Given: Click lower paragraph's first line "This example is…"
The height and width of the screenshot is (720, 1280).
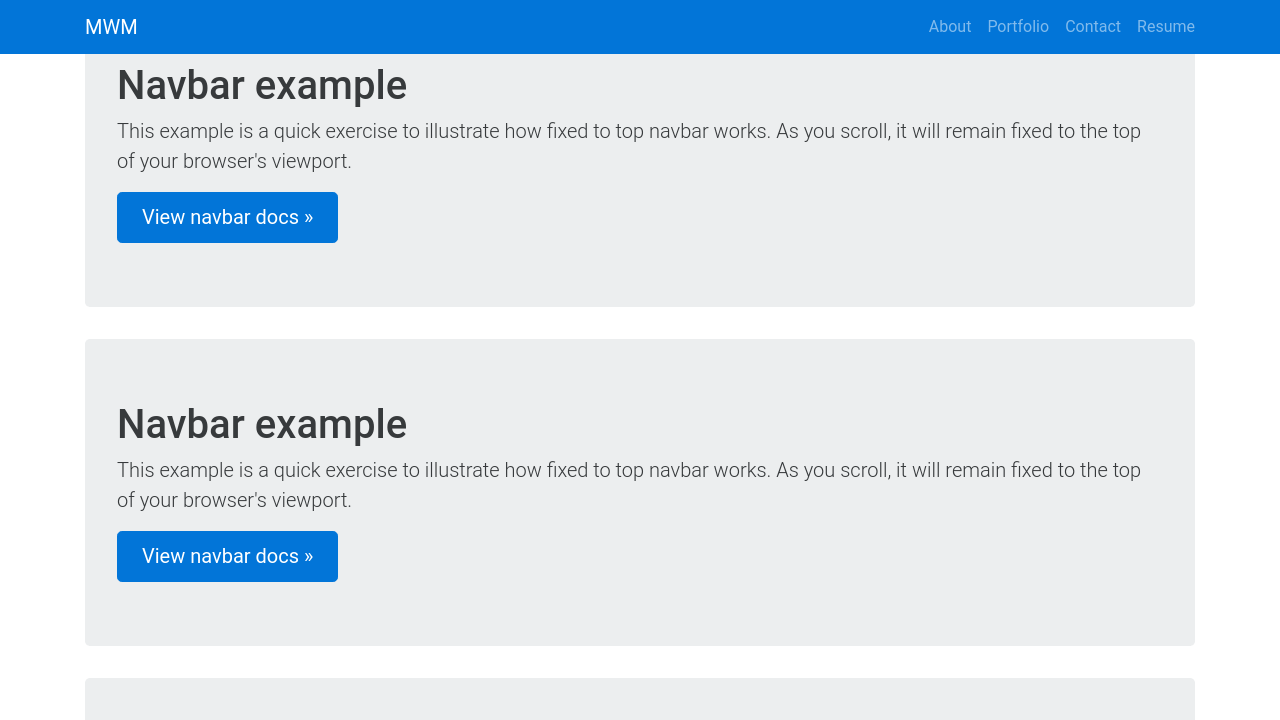Looking at the screenshot, I should pos(628,471).
